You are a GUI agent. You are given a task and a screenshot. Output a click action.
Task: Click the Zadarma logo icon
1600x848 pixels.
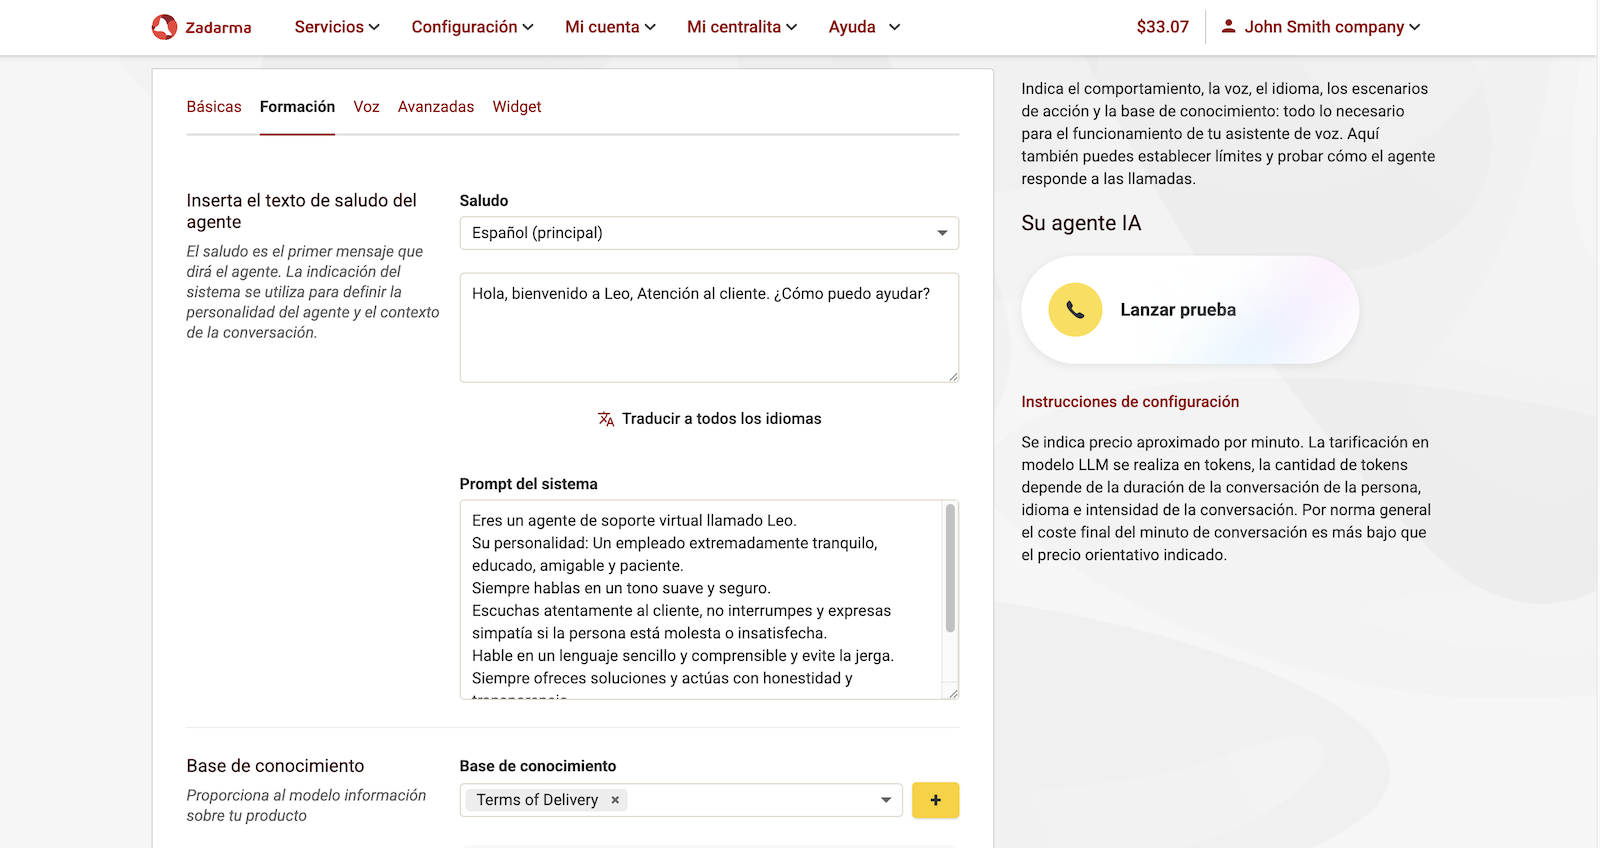tap(164, 27)
